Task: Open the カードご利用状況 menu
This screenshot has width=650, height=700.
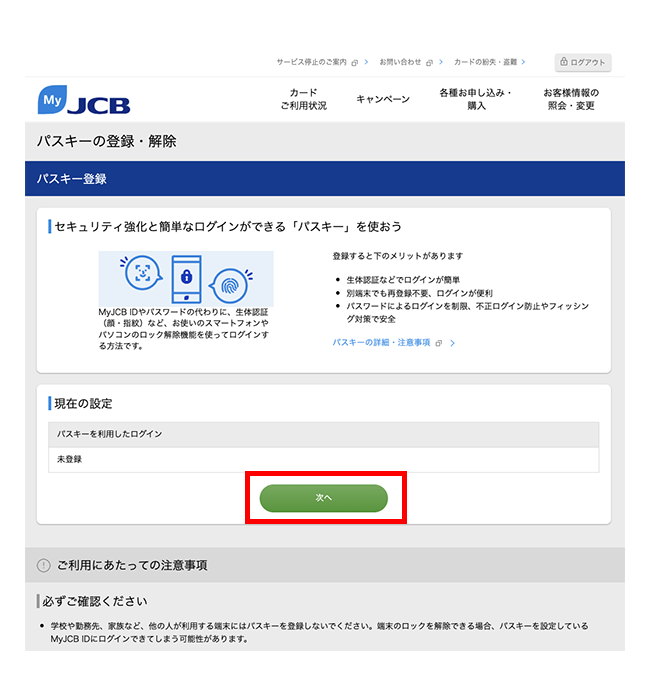Action: coord(304,99)
